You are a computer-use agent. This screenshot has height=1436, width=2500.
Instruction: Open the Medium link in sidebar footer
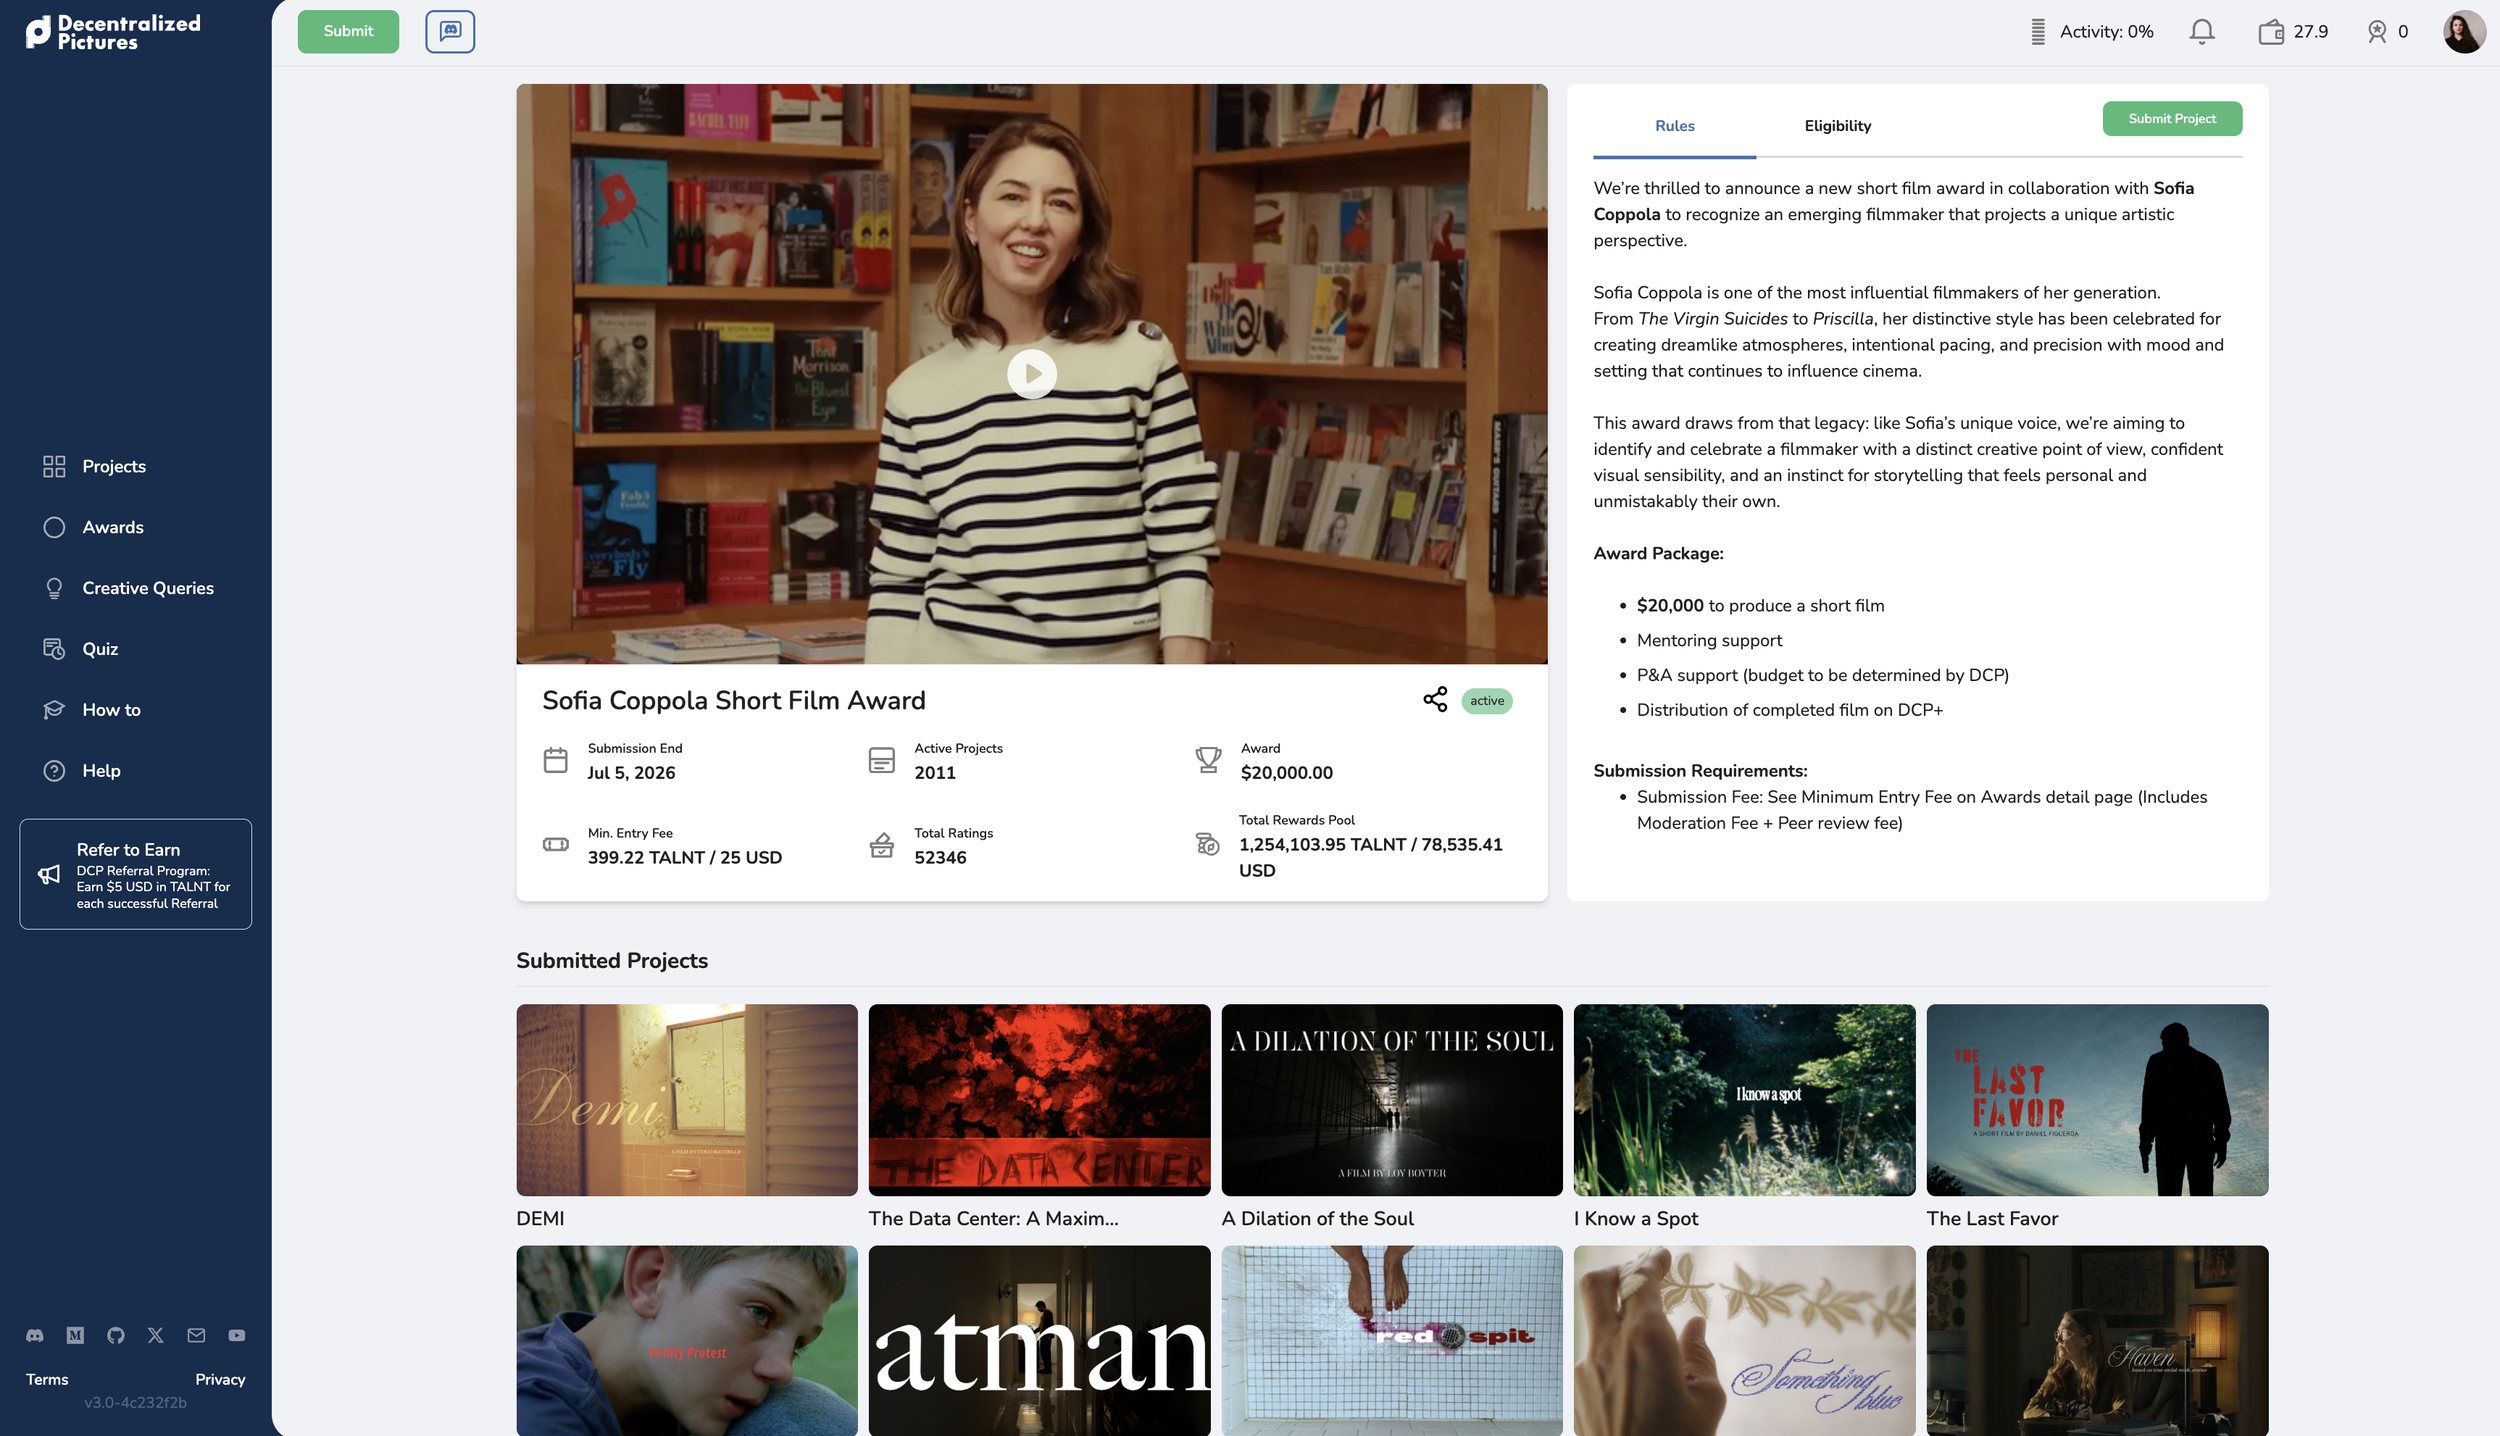(x=75, y=1335)
